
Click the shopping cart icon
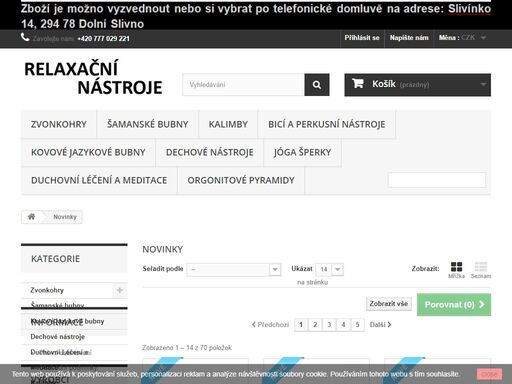coord(358,83)
